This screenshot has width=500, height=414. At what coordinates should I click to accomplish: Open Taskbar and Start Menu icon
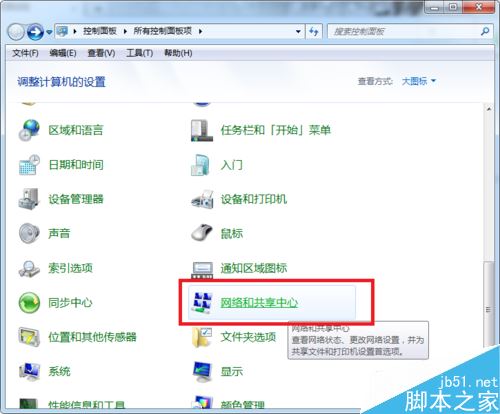(201, 130)
